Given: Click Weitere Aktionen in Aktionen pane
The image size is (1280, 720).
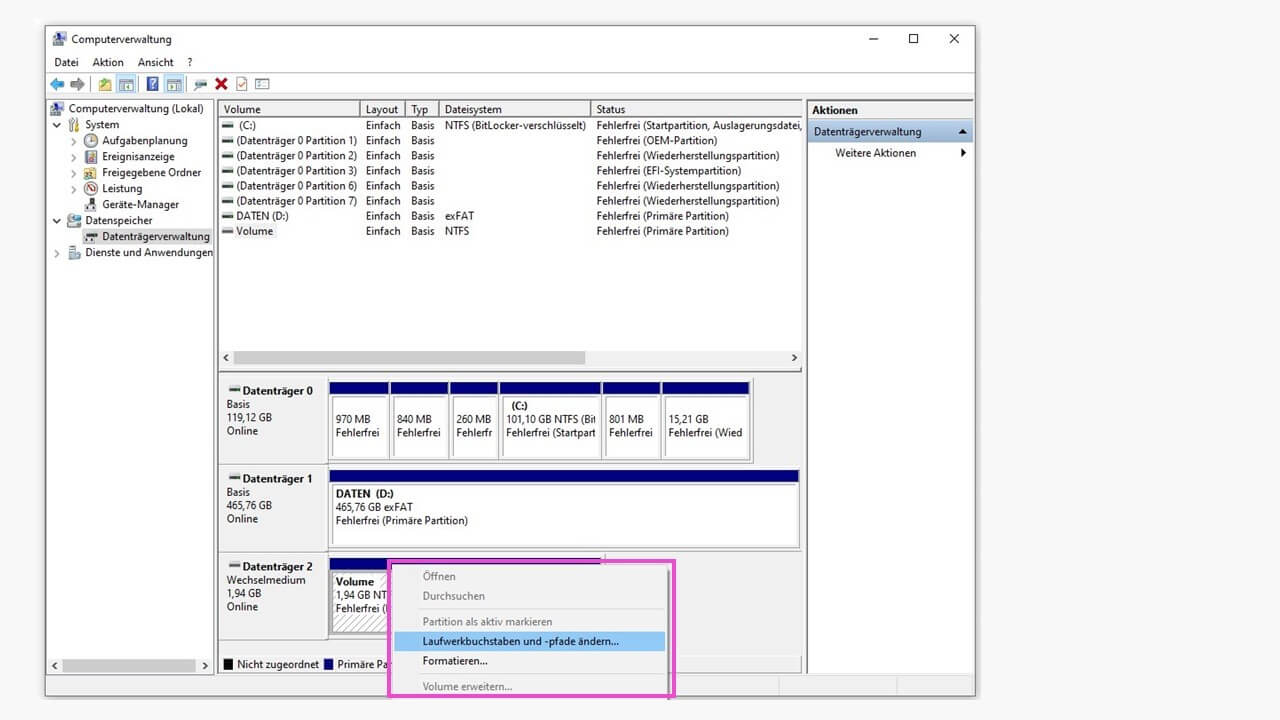Looking at the screenshot, I should (x=875, y=153).
